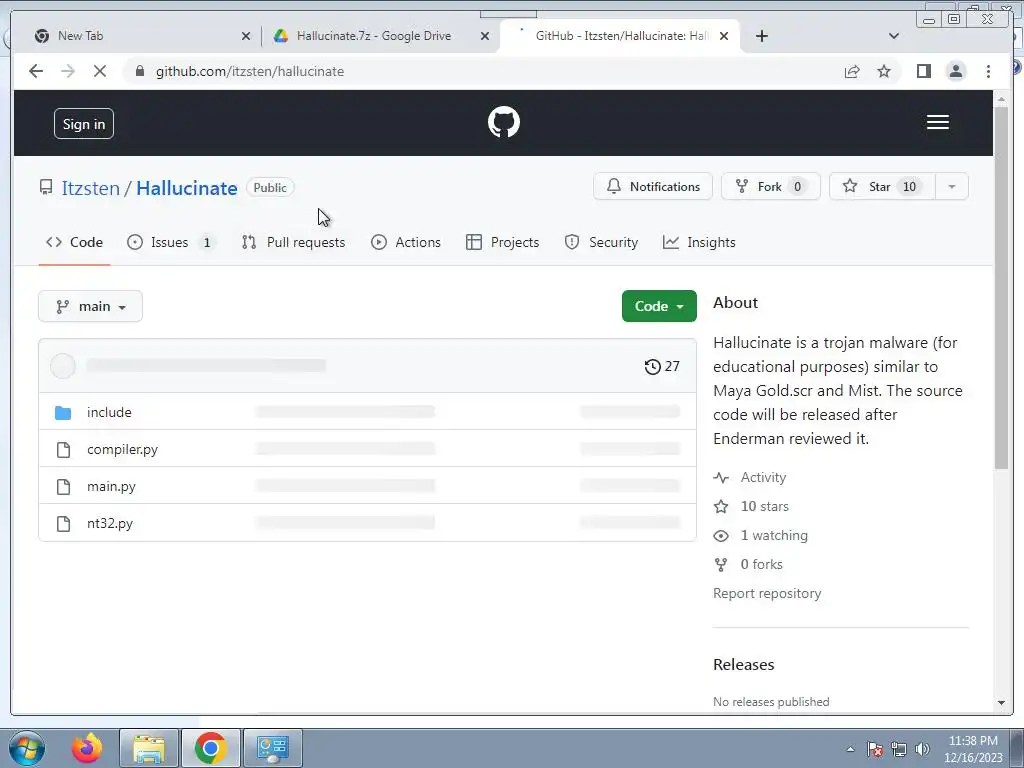The image size is (1024, 768).
Task: Bookmark this page with the star icon
Action: point(884,71)
